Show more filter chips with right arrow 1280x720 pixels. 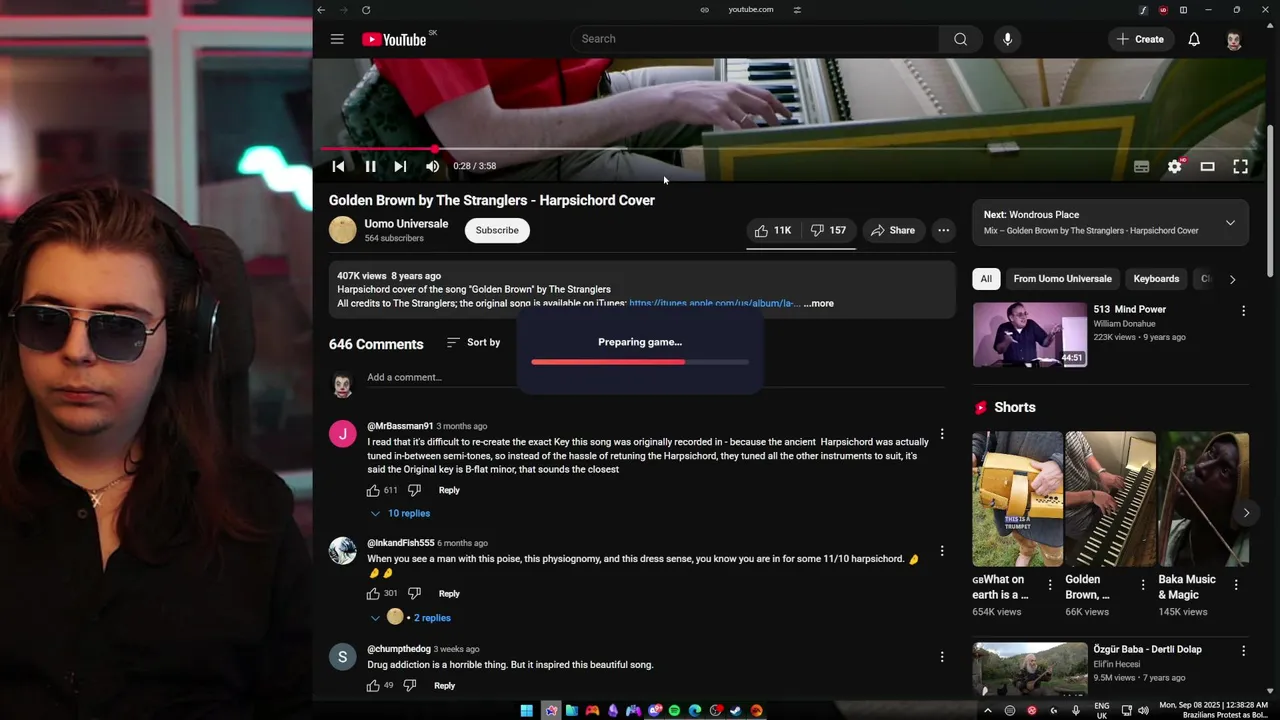pyautogui.click(x=1232, y=280)
